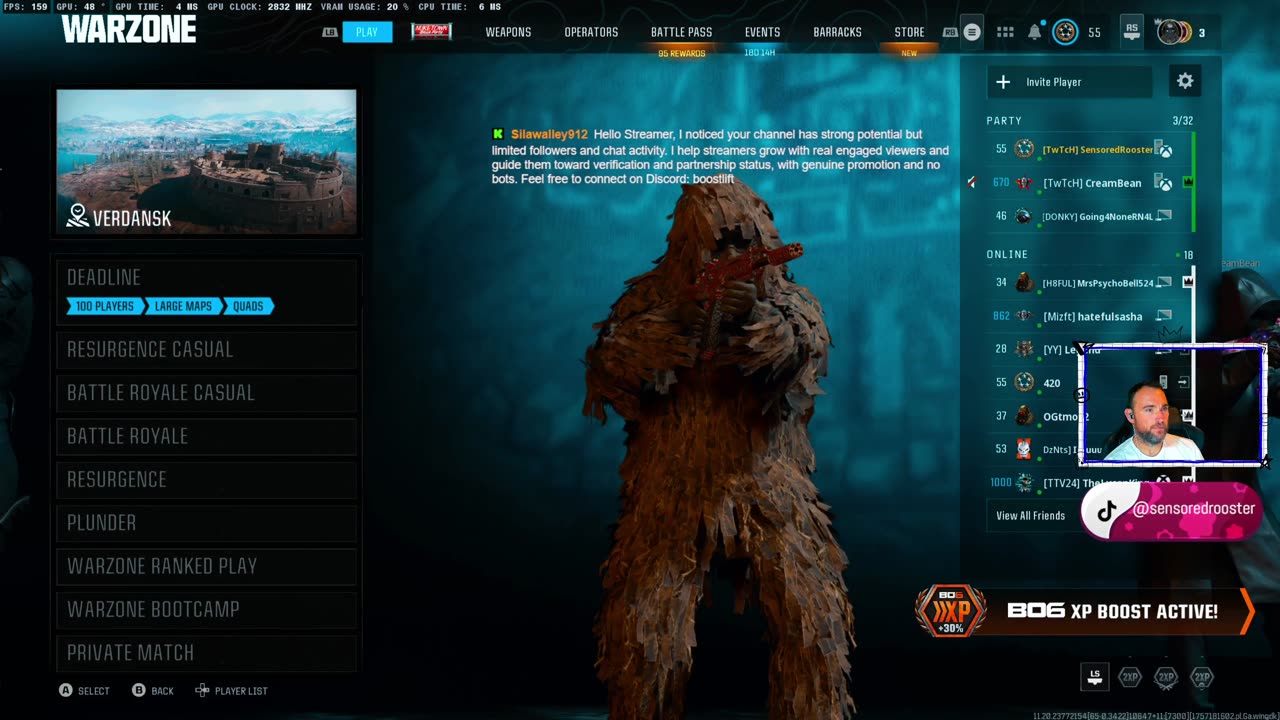
Task: Click the TikTok logo in the overlay
Action: pos(1107,512)
